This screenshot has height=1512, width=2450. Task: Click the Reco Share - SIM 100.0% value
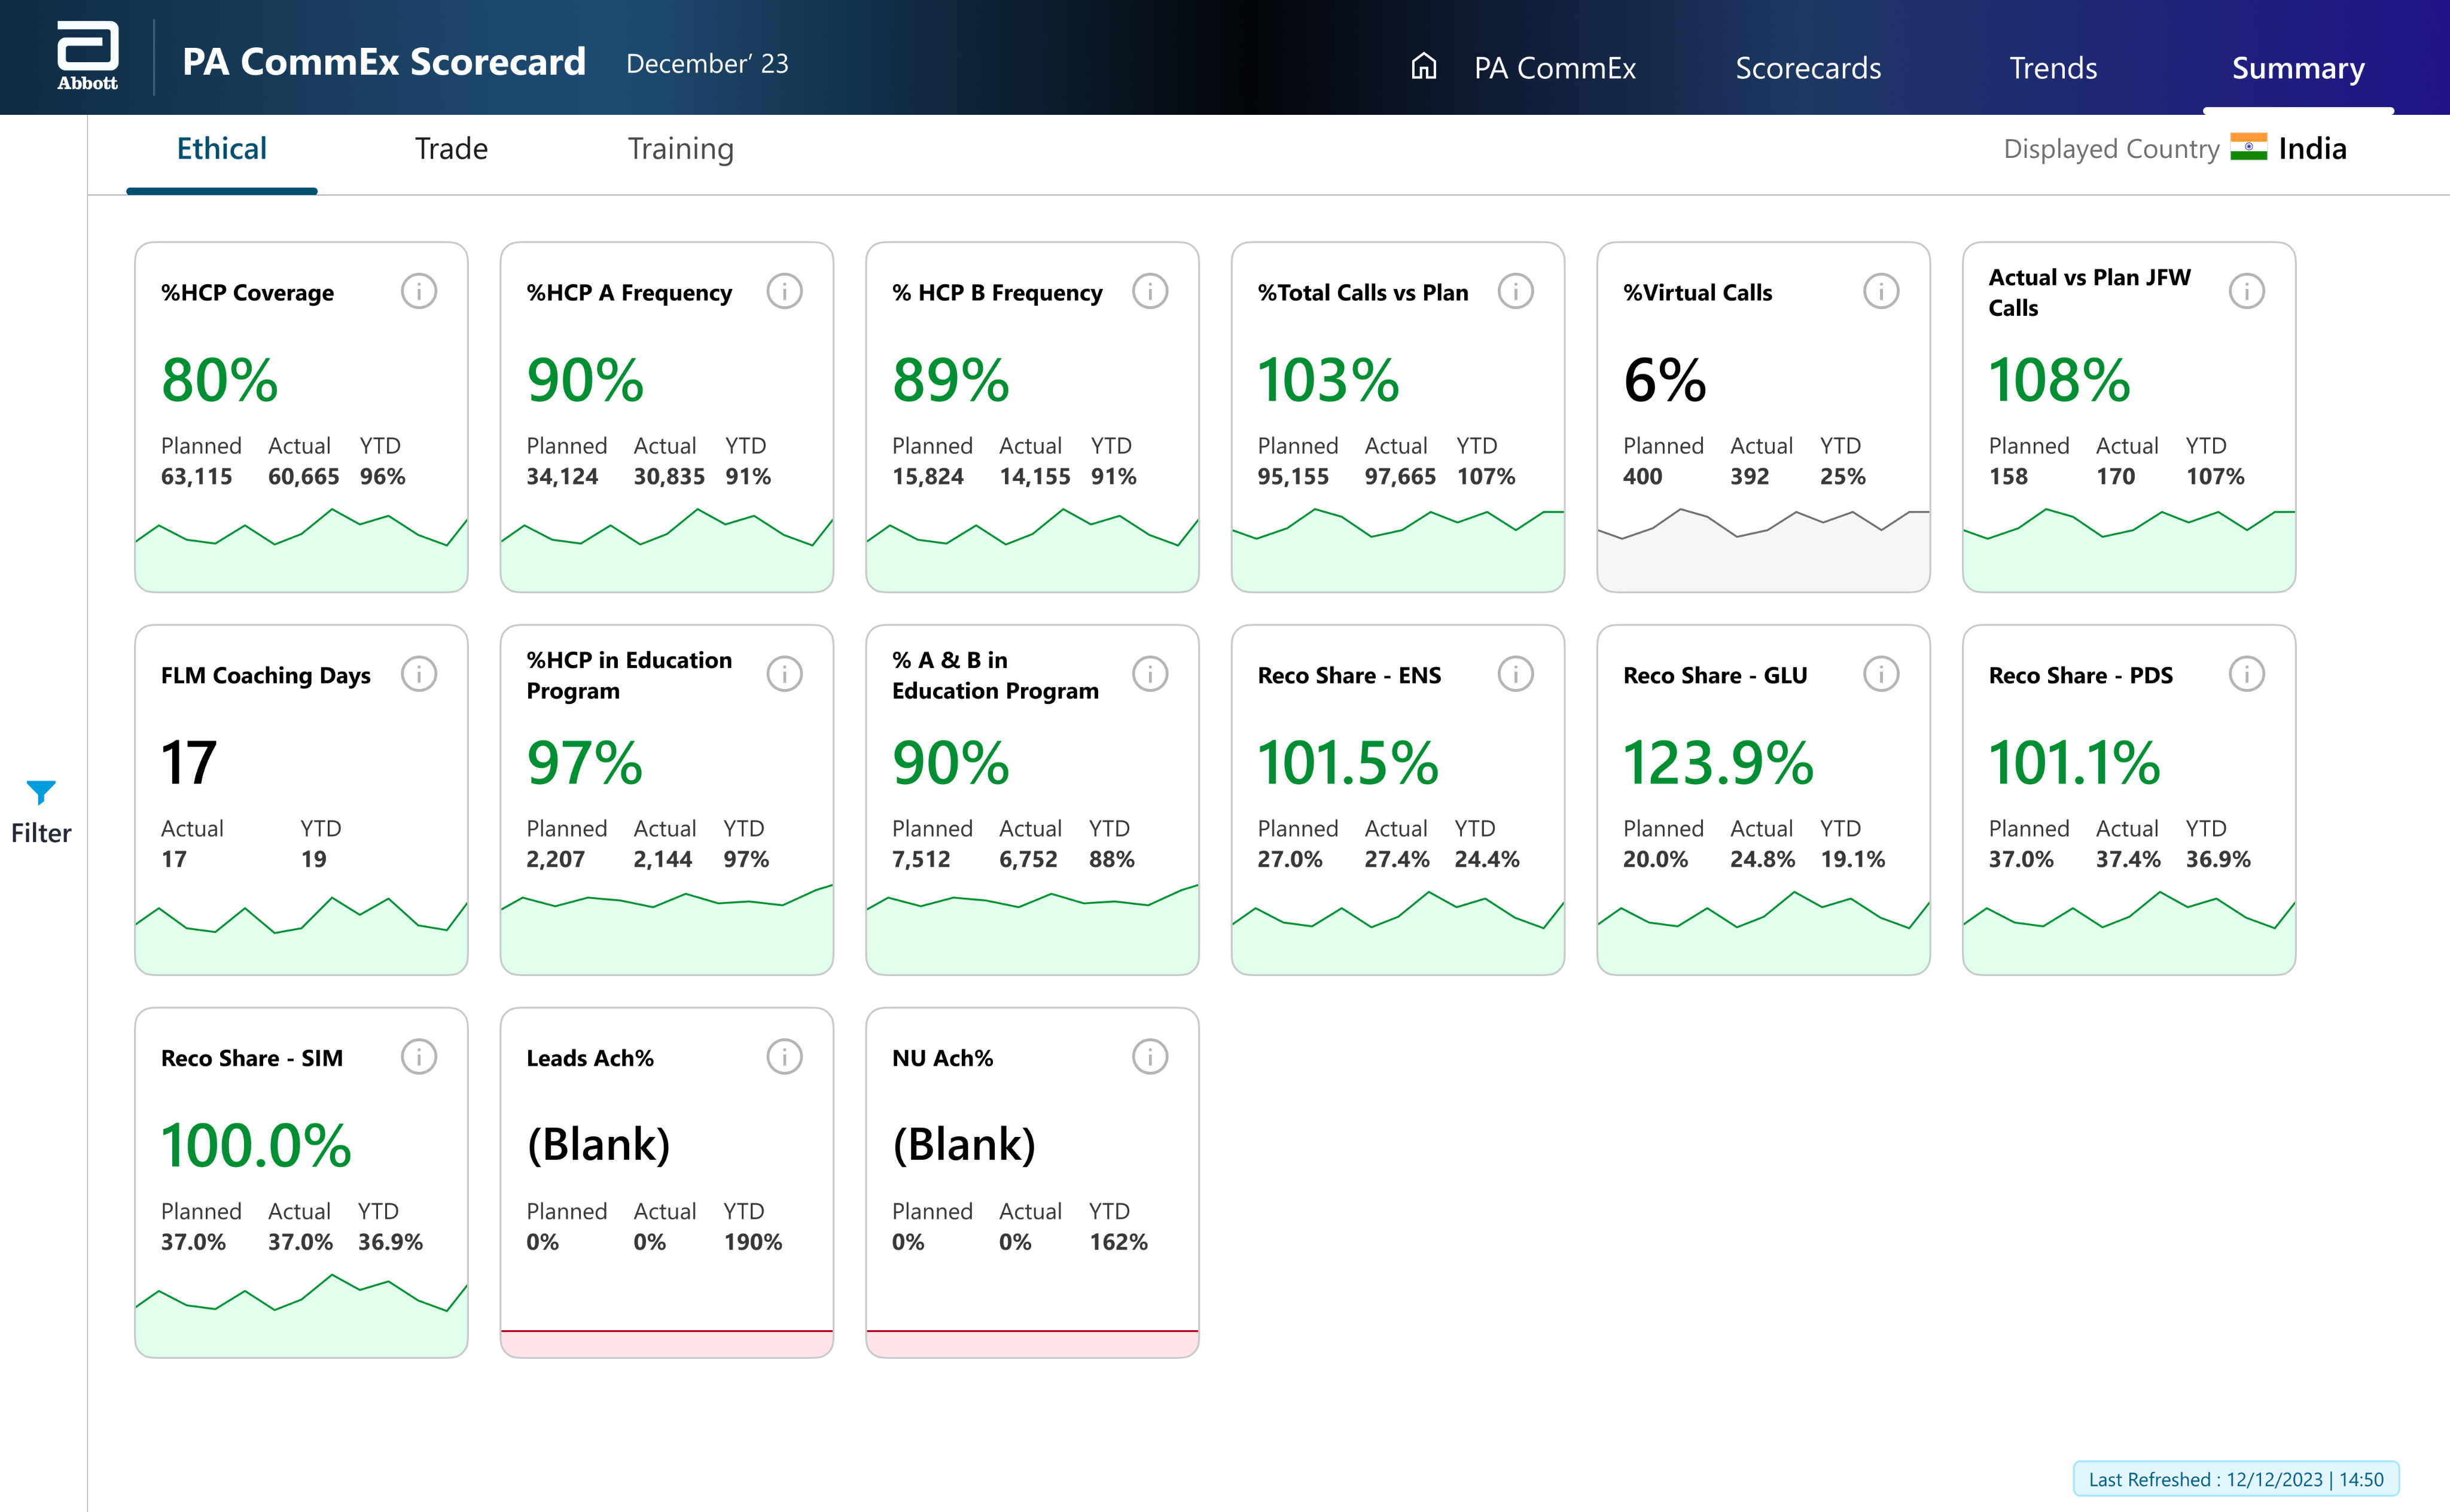256,1145
